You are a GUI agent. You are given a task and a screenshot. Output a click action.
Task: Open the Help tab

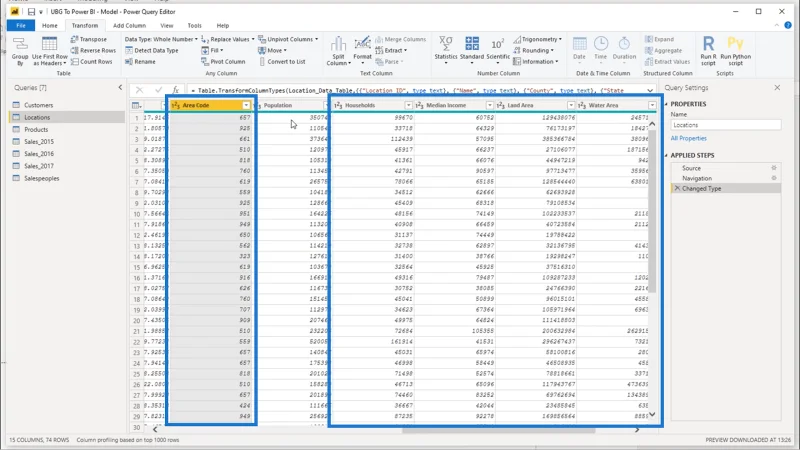222,26
